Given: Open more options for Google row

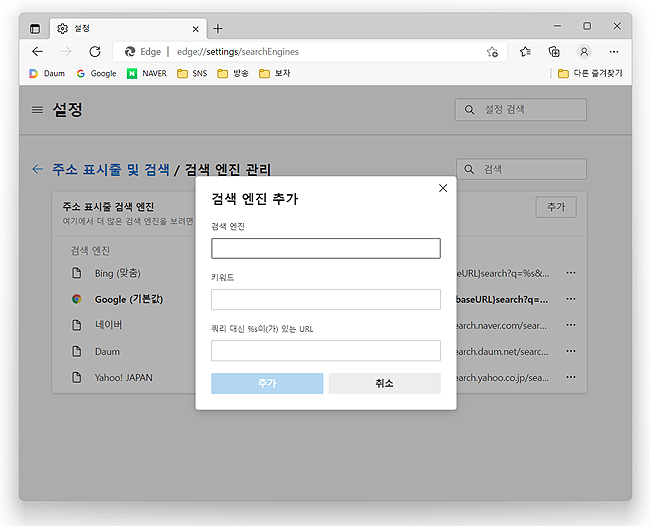Looking at the screenshot, I should 571,299.
